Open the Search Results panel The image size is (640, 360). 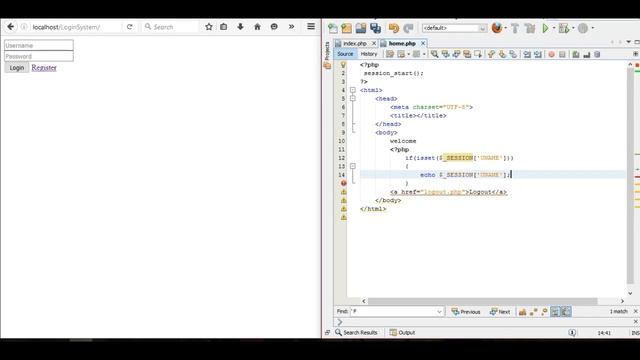pyautogui.click(x=356, y=333)
